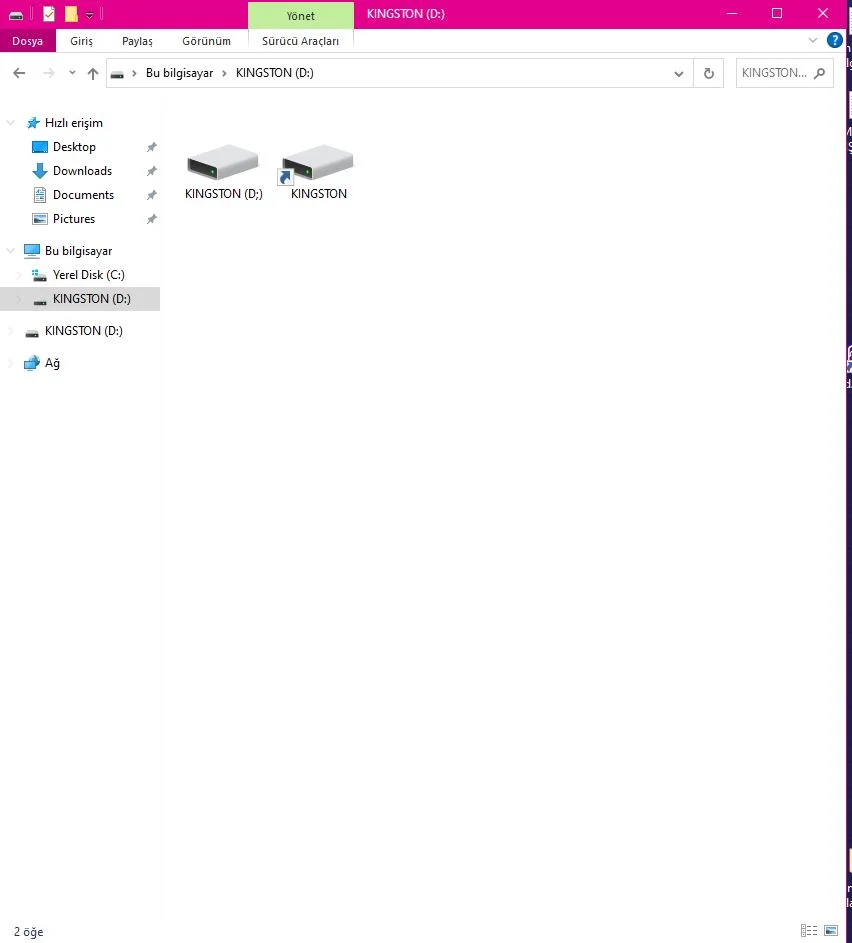Image resolution: width=852 pixels, height=943 pixels.
Task: Click the pin icon next to Pictures
Action: pyautogui.click(x=152, y=219)
